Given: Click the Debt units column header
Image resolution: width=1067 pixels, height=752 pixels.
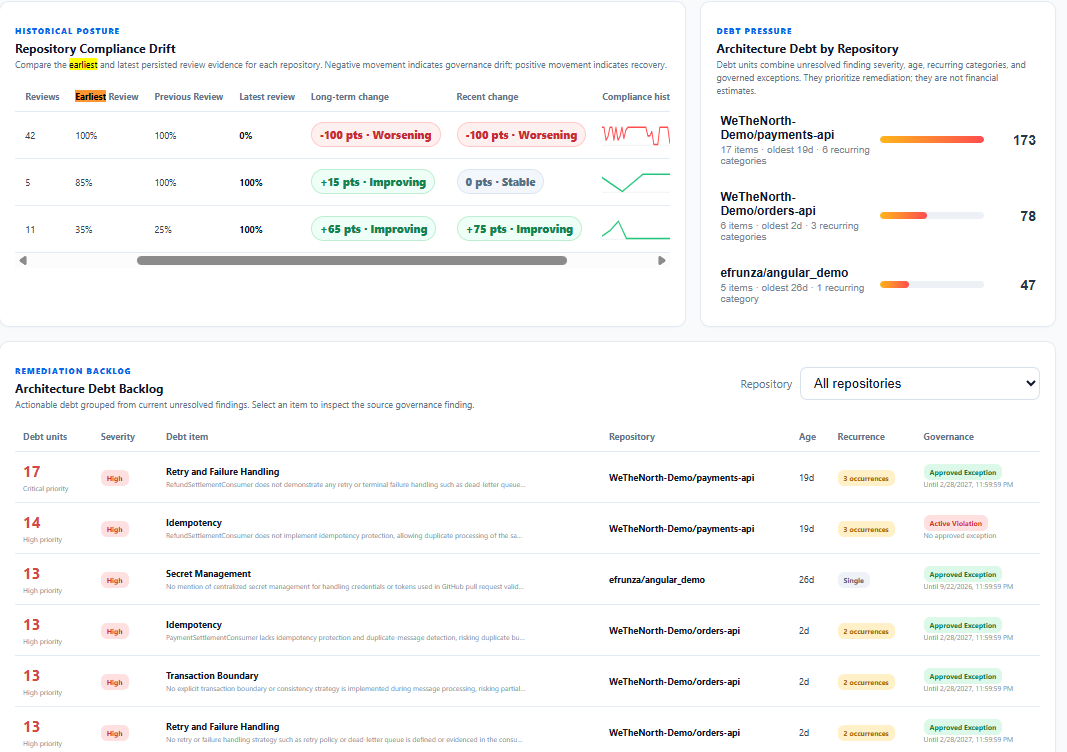Looking at the screenshot, I should (45, 437).
